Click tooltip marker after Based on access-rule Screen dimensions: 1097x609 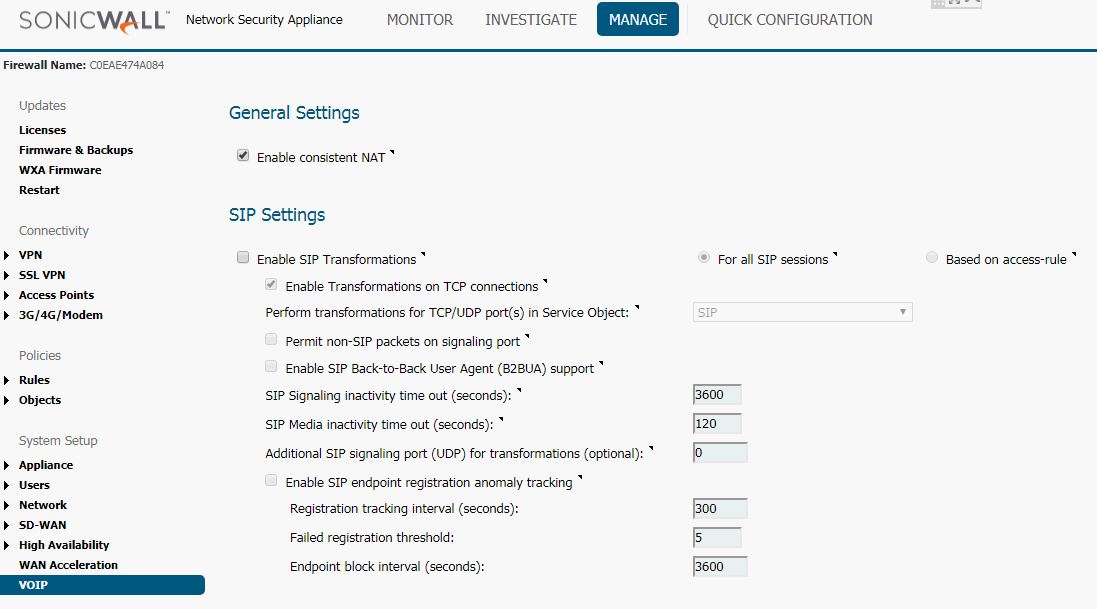click(x=1074, y=254)
